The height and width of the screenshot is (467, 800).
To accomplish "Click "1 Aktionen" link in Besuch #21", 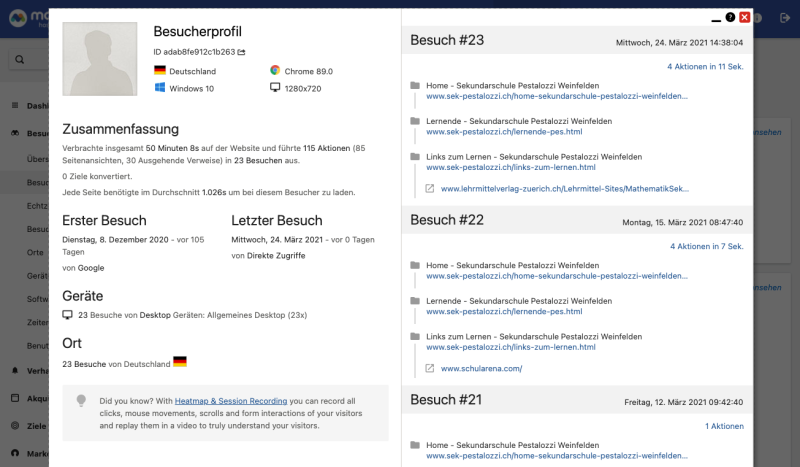I will (724, 426).
